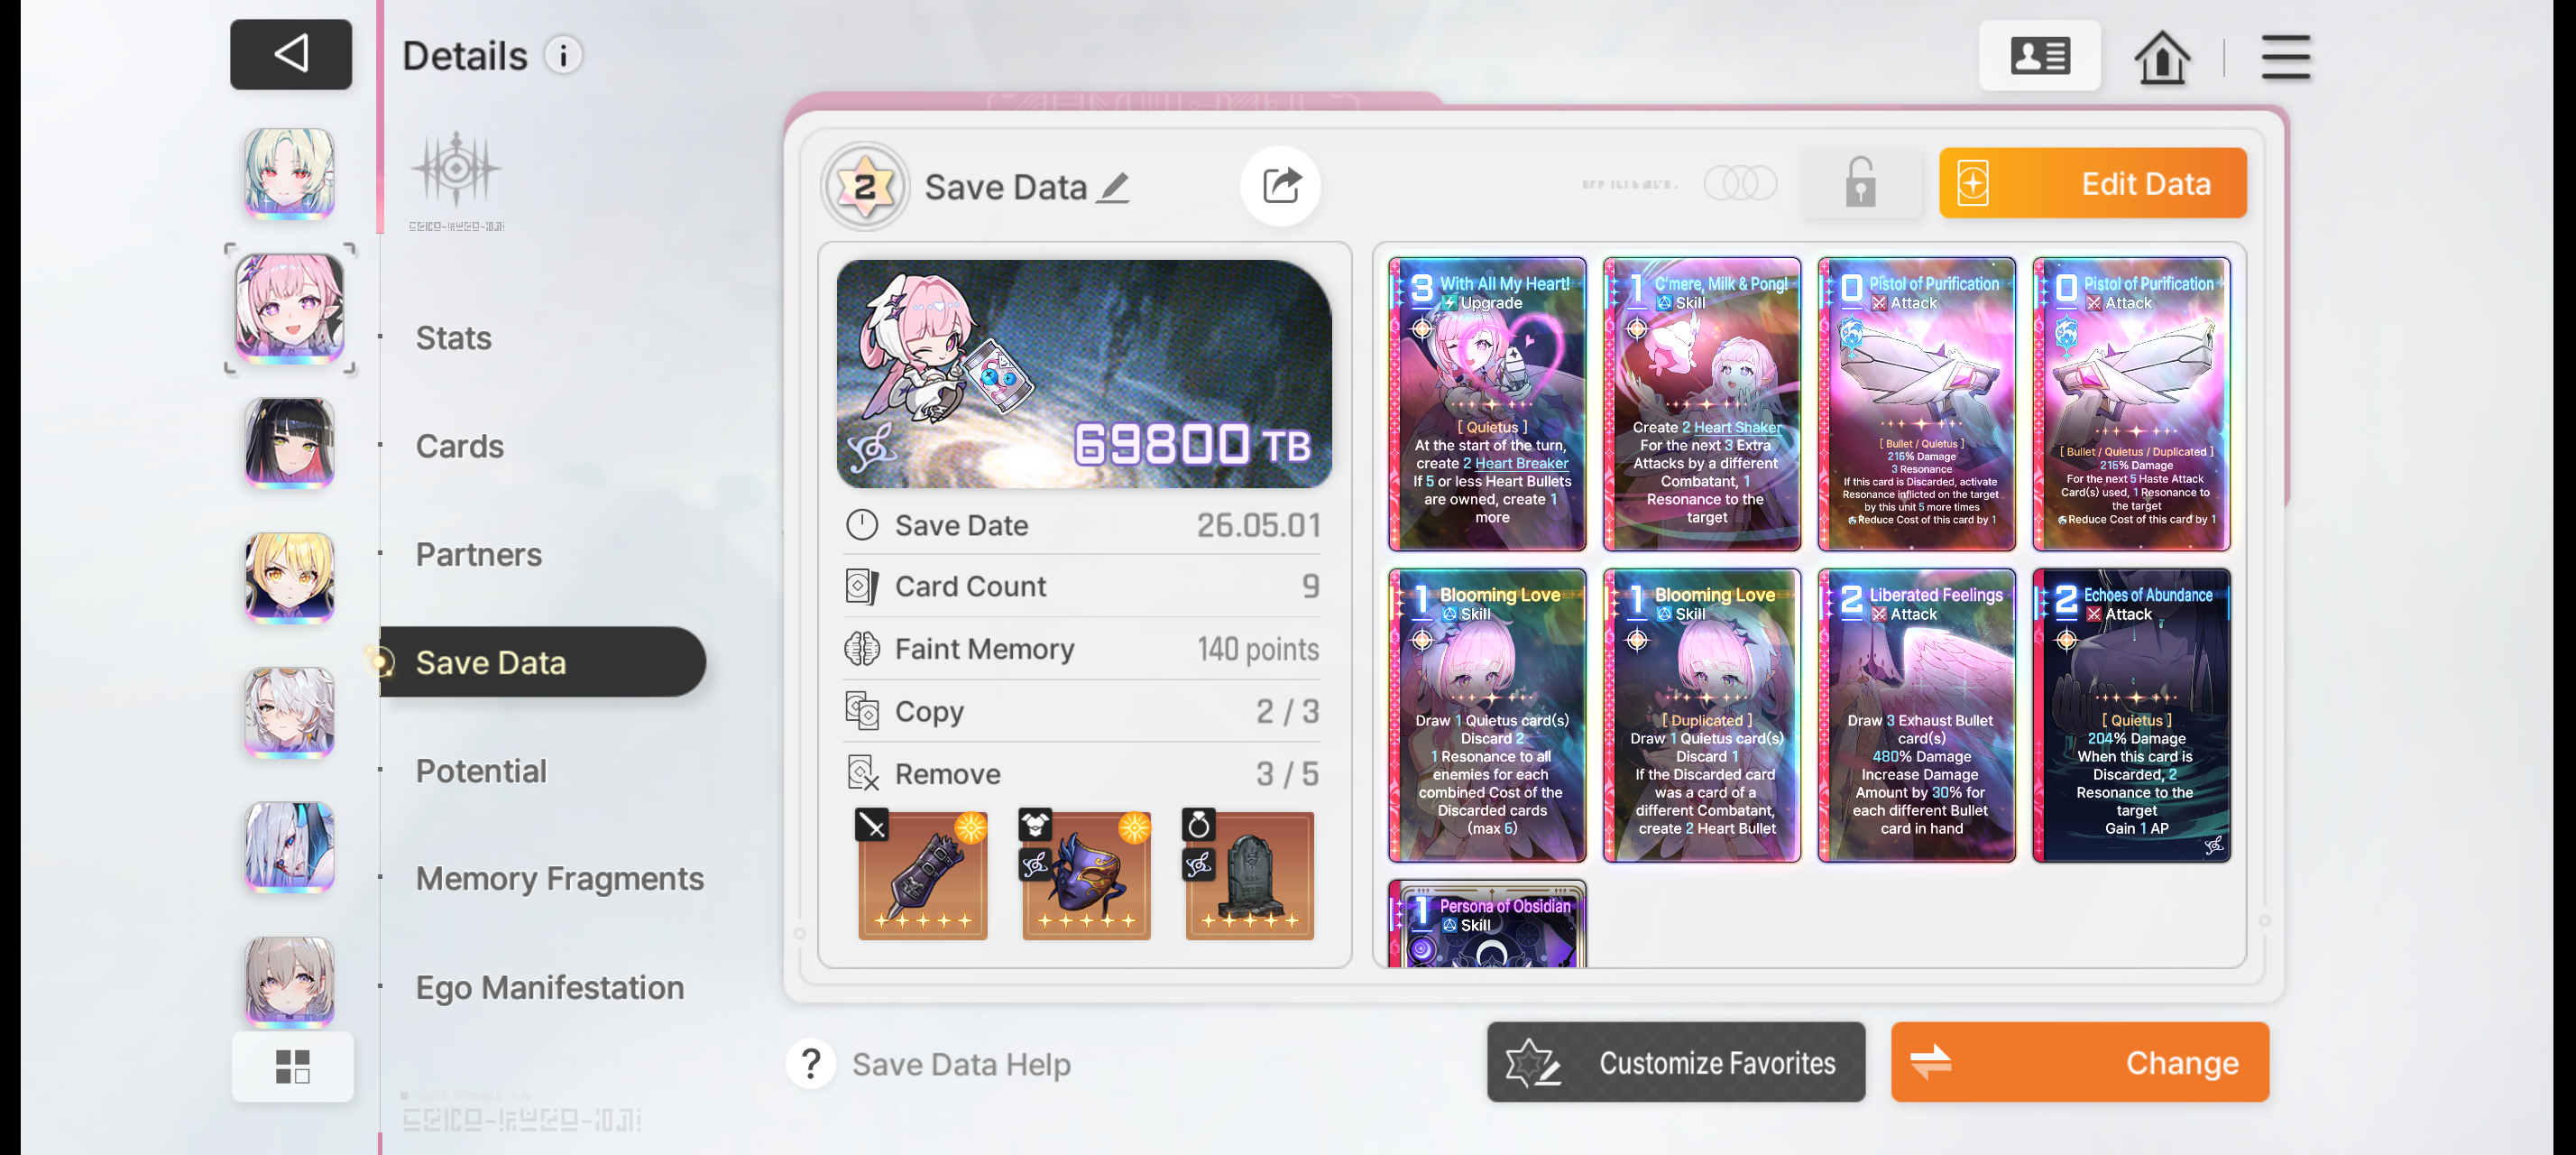
Task: Select the Save Data menu item
Action: coord(543,662)
